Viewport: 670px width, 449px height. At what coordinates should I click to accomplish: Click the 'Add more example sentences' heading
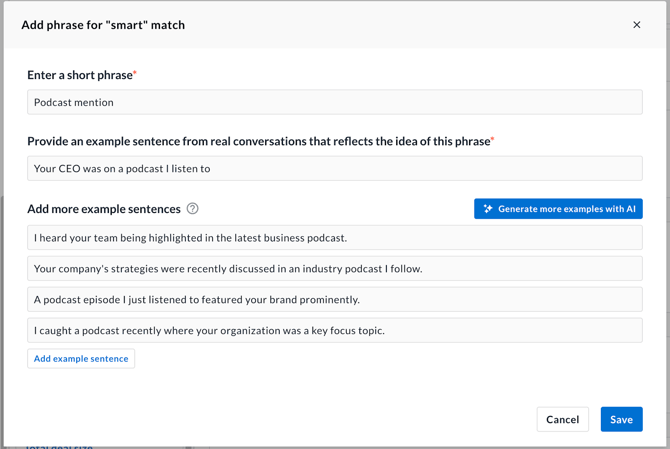(104, 209)
